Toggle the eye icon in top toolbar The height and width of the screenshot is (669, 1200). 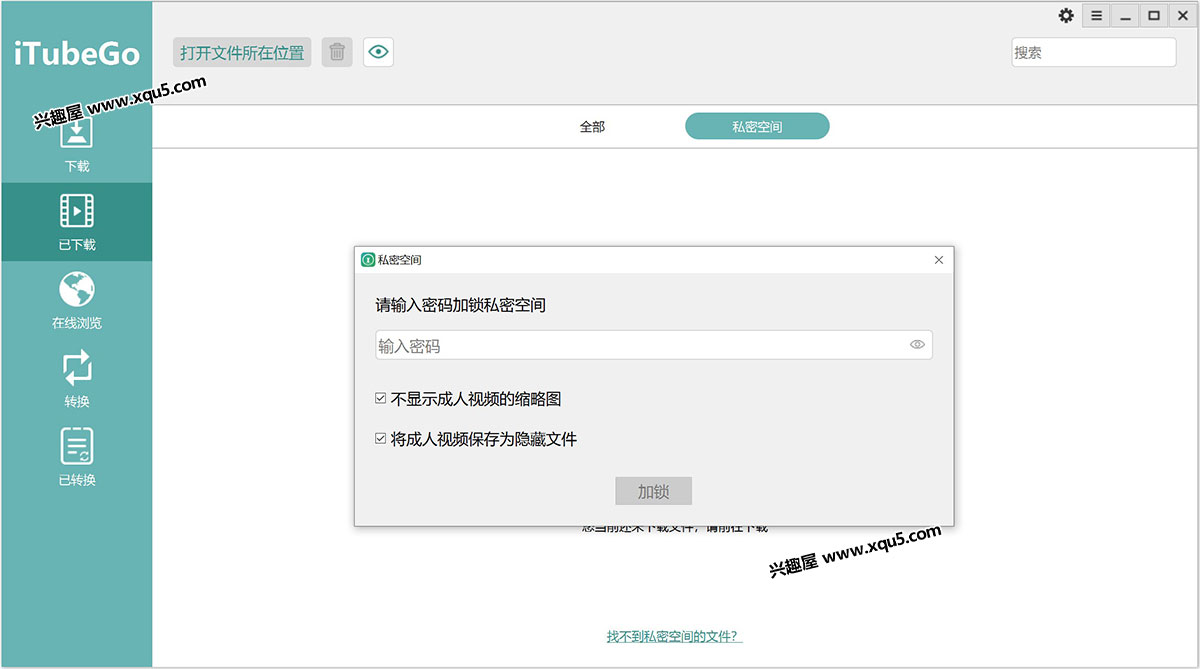[x=378, y=52]
